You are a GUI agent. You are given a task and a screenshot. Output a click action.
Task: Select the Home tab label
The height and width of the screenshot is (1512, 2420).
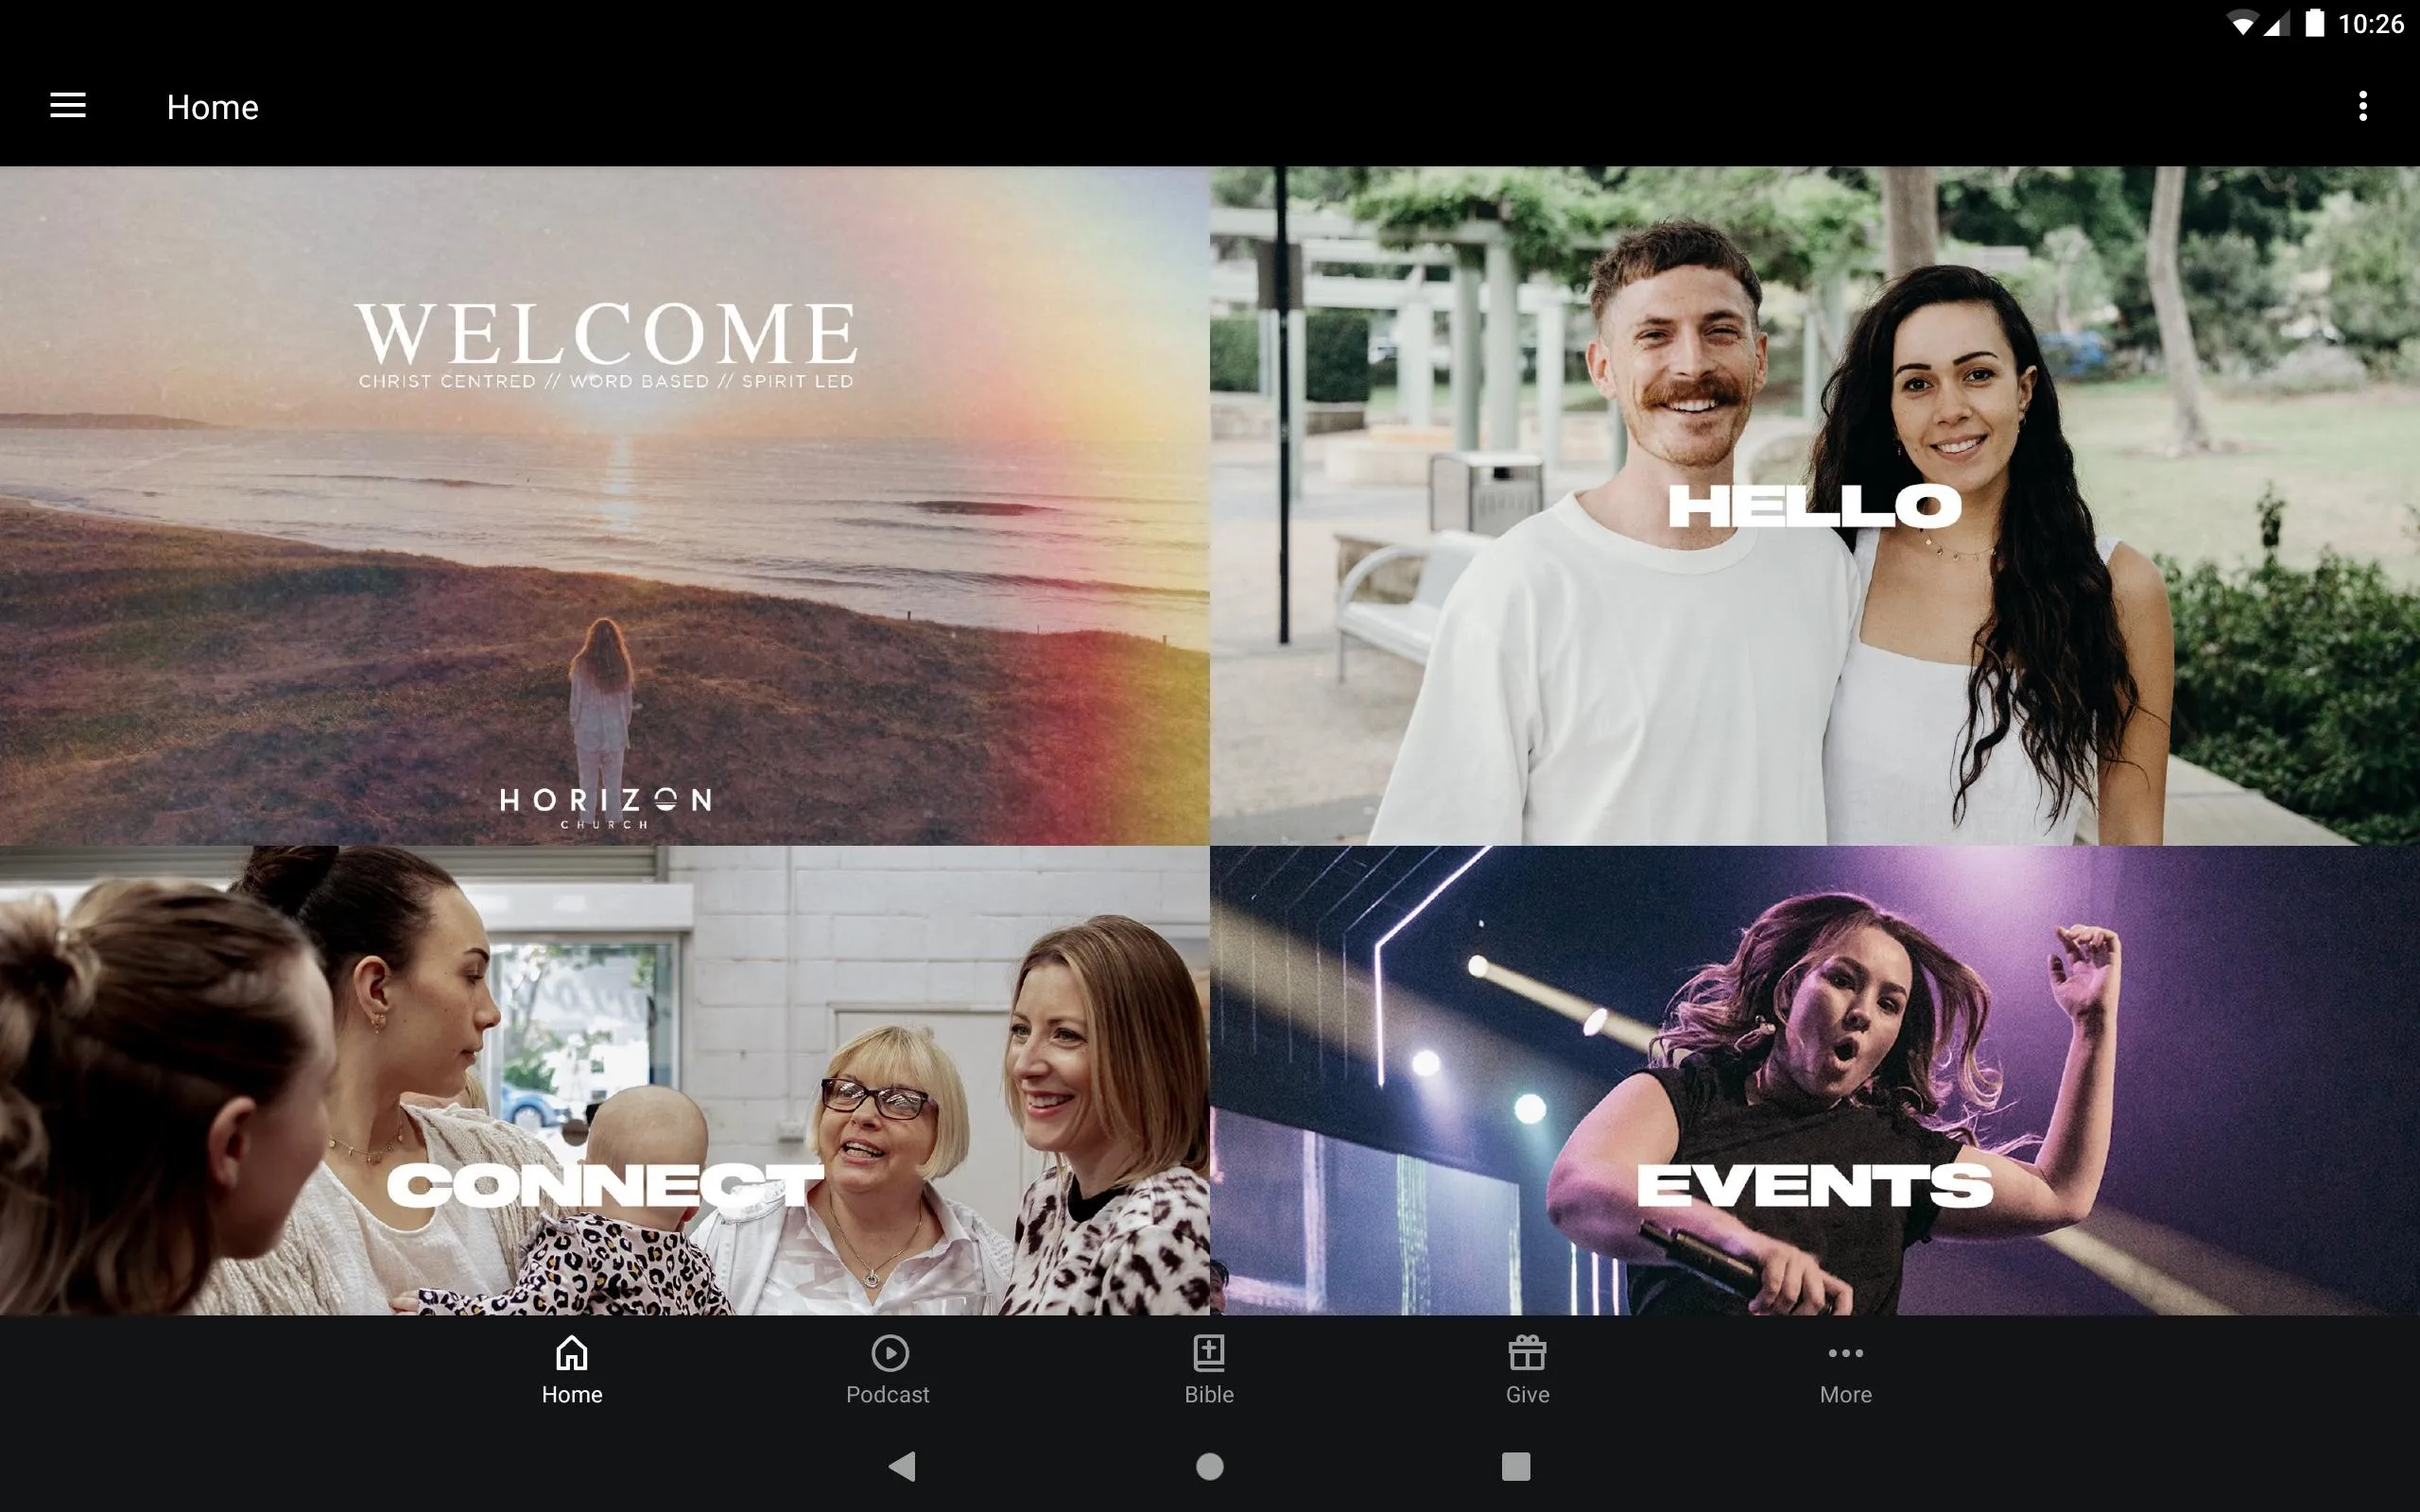573,1394
